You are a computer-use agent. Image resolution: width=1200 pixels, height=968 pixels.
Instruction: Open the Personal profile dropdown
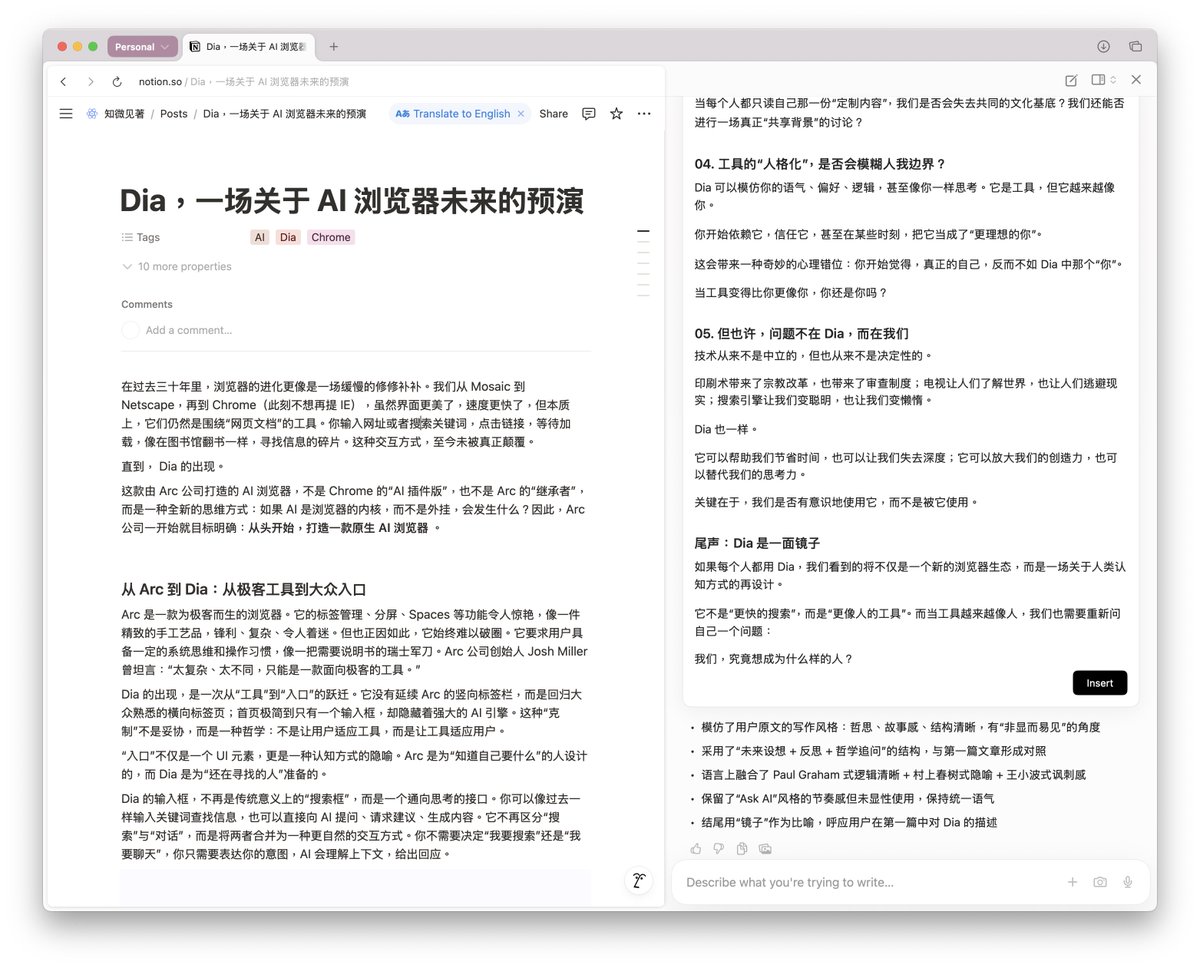tap(142, 47)
